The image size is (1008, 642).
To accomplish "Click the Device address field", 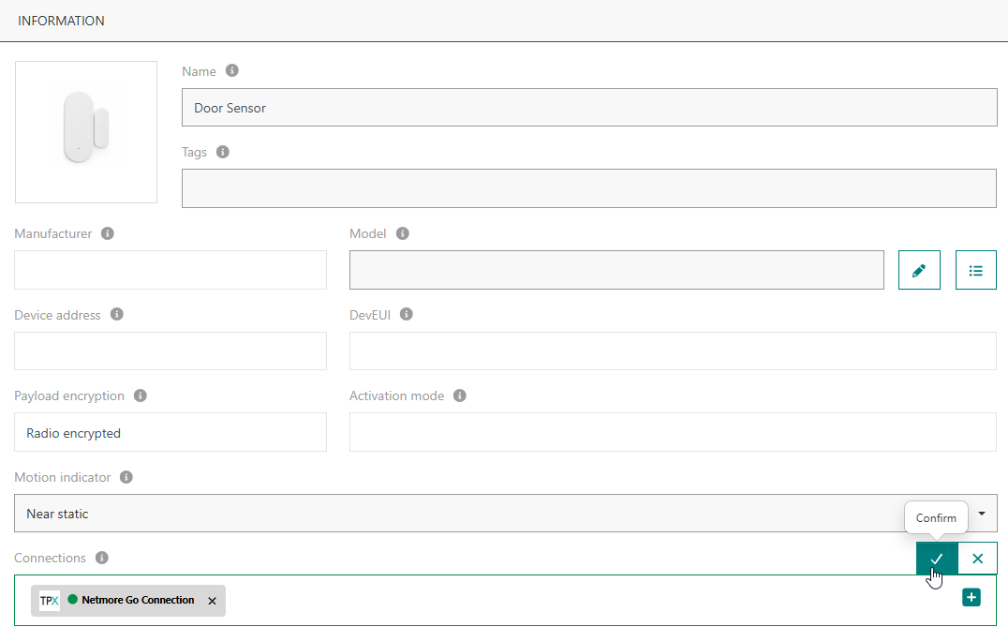I will tap(170, 351).
